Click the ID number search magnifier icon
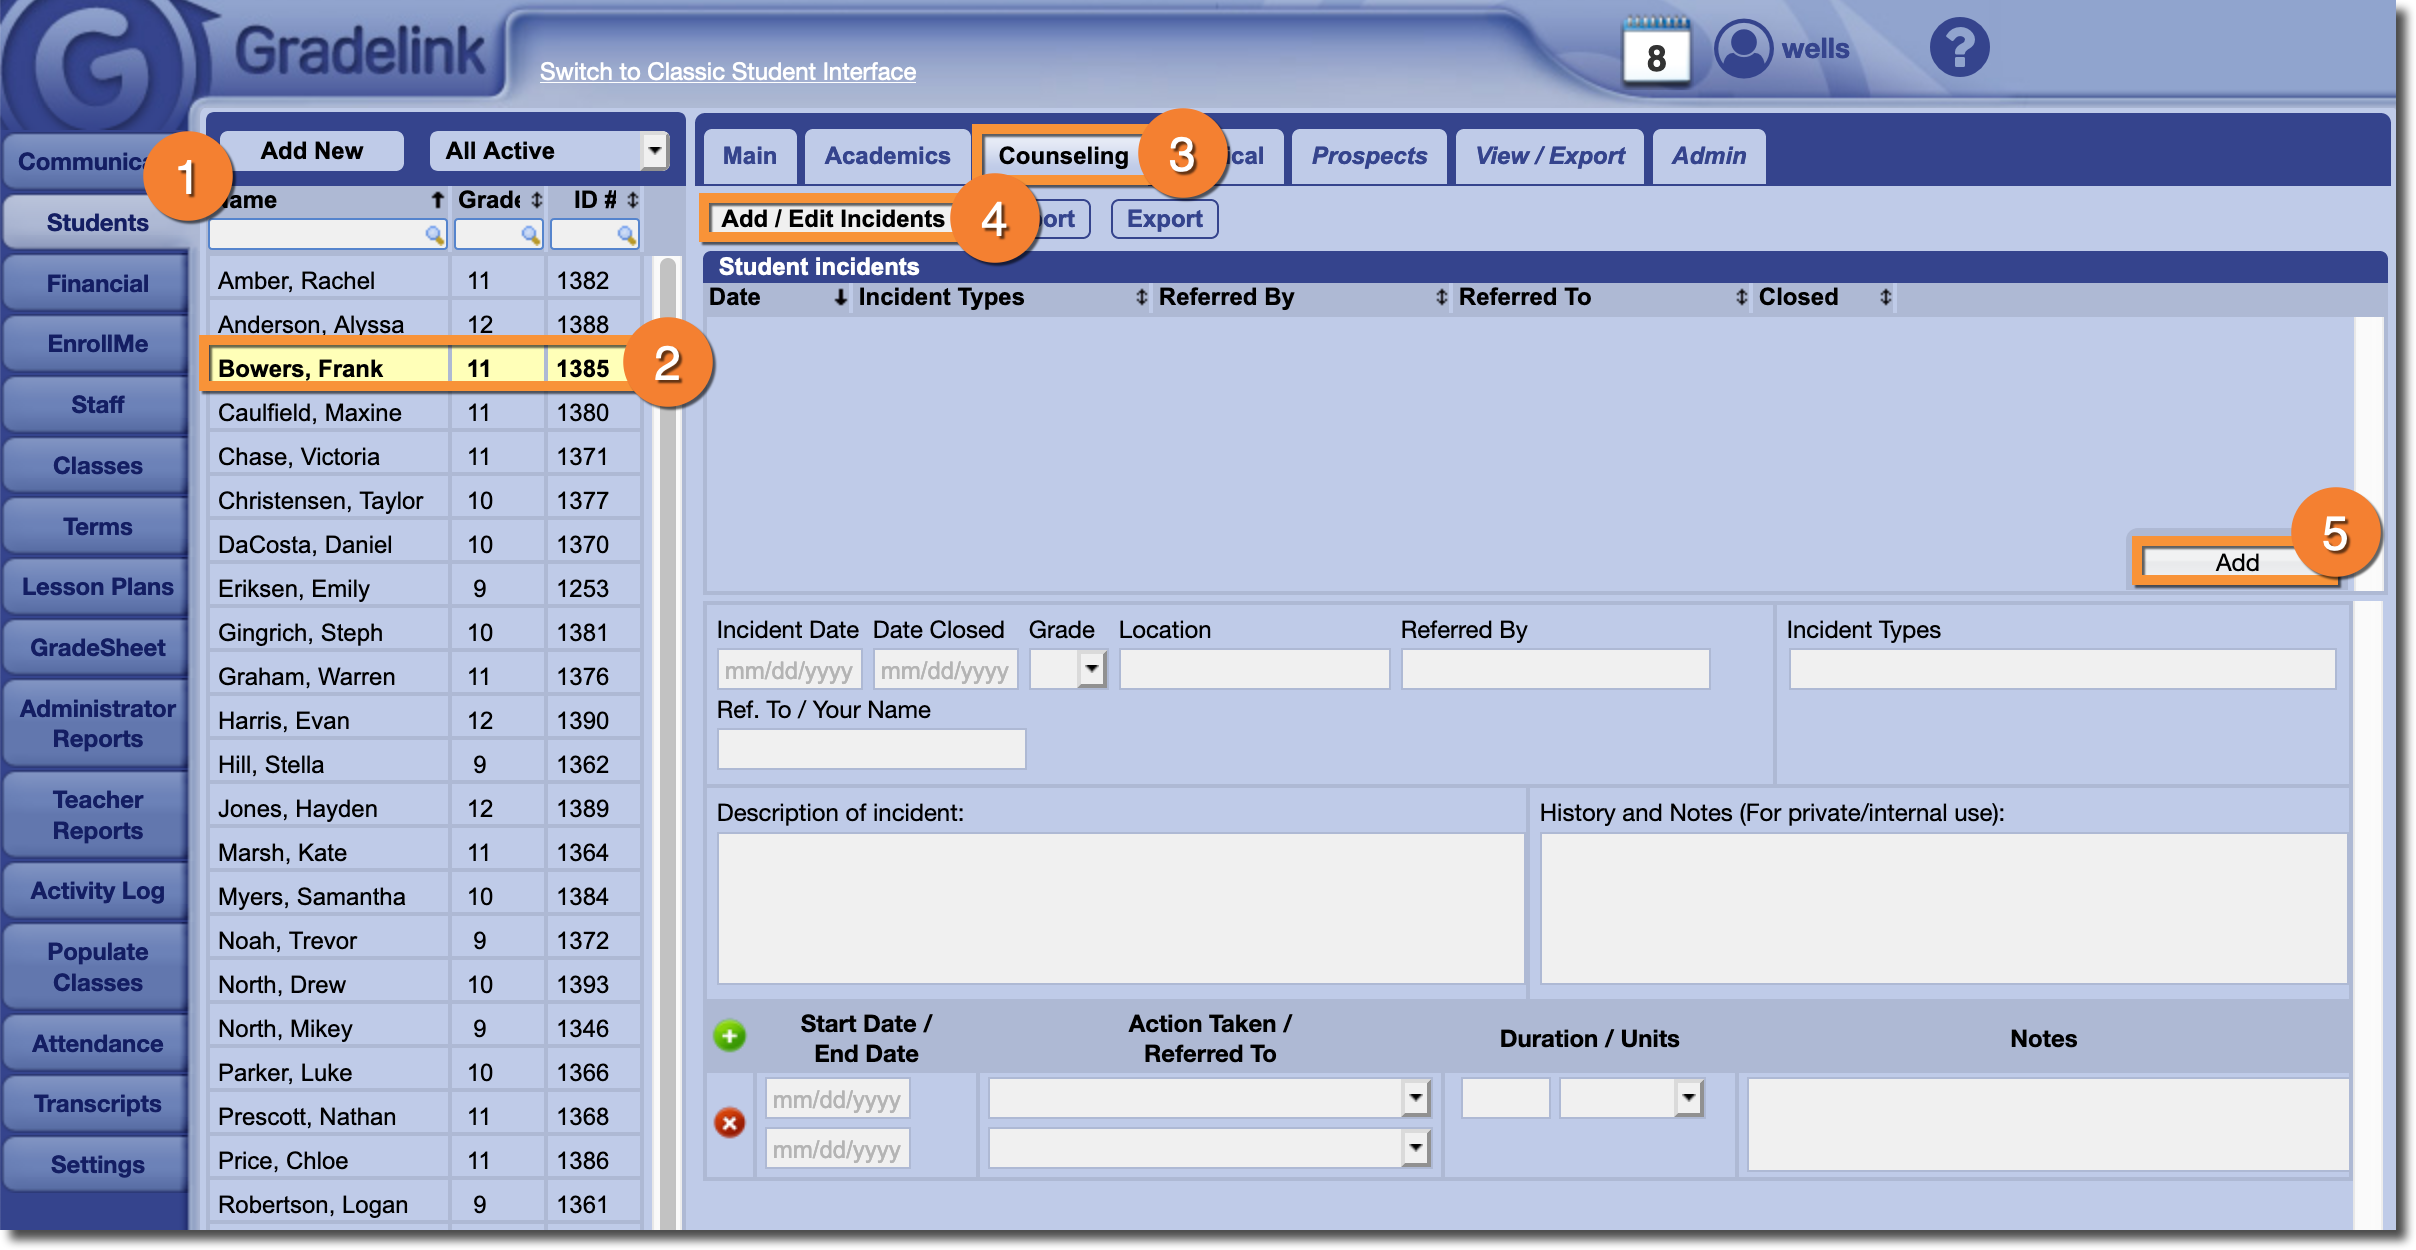 tap(626, 234)
